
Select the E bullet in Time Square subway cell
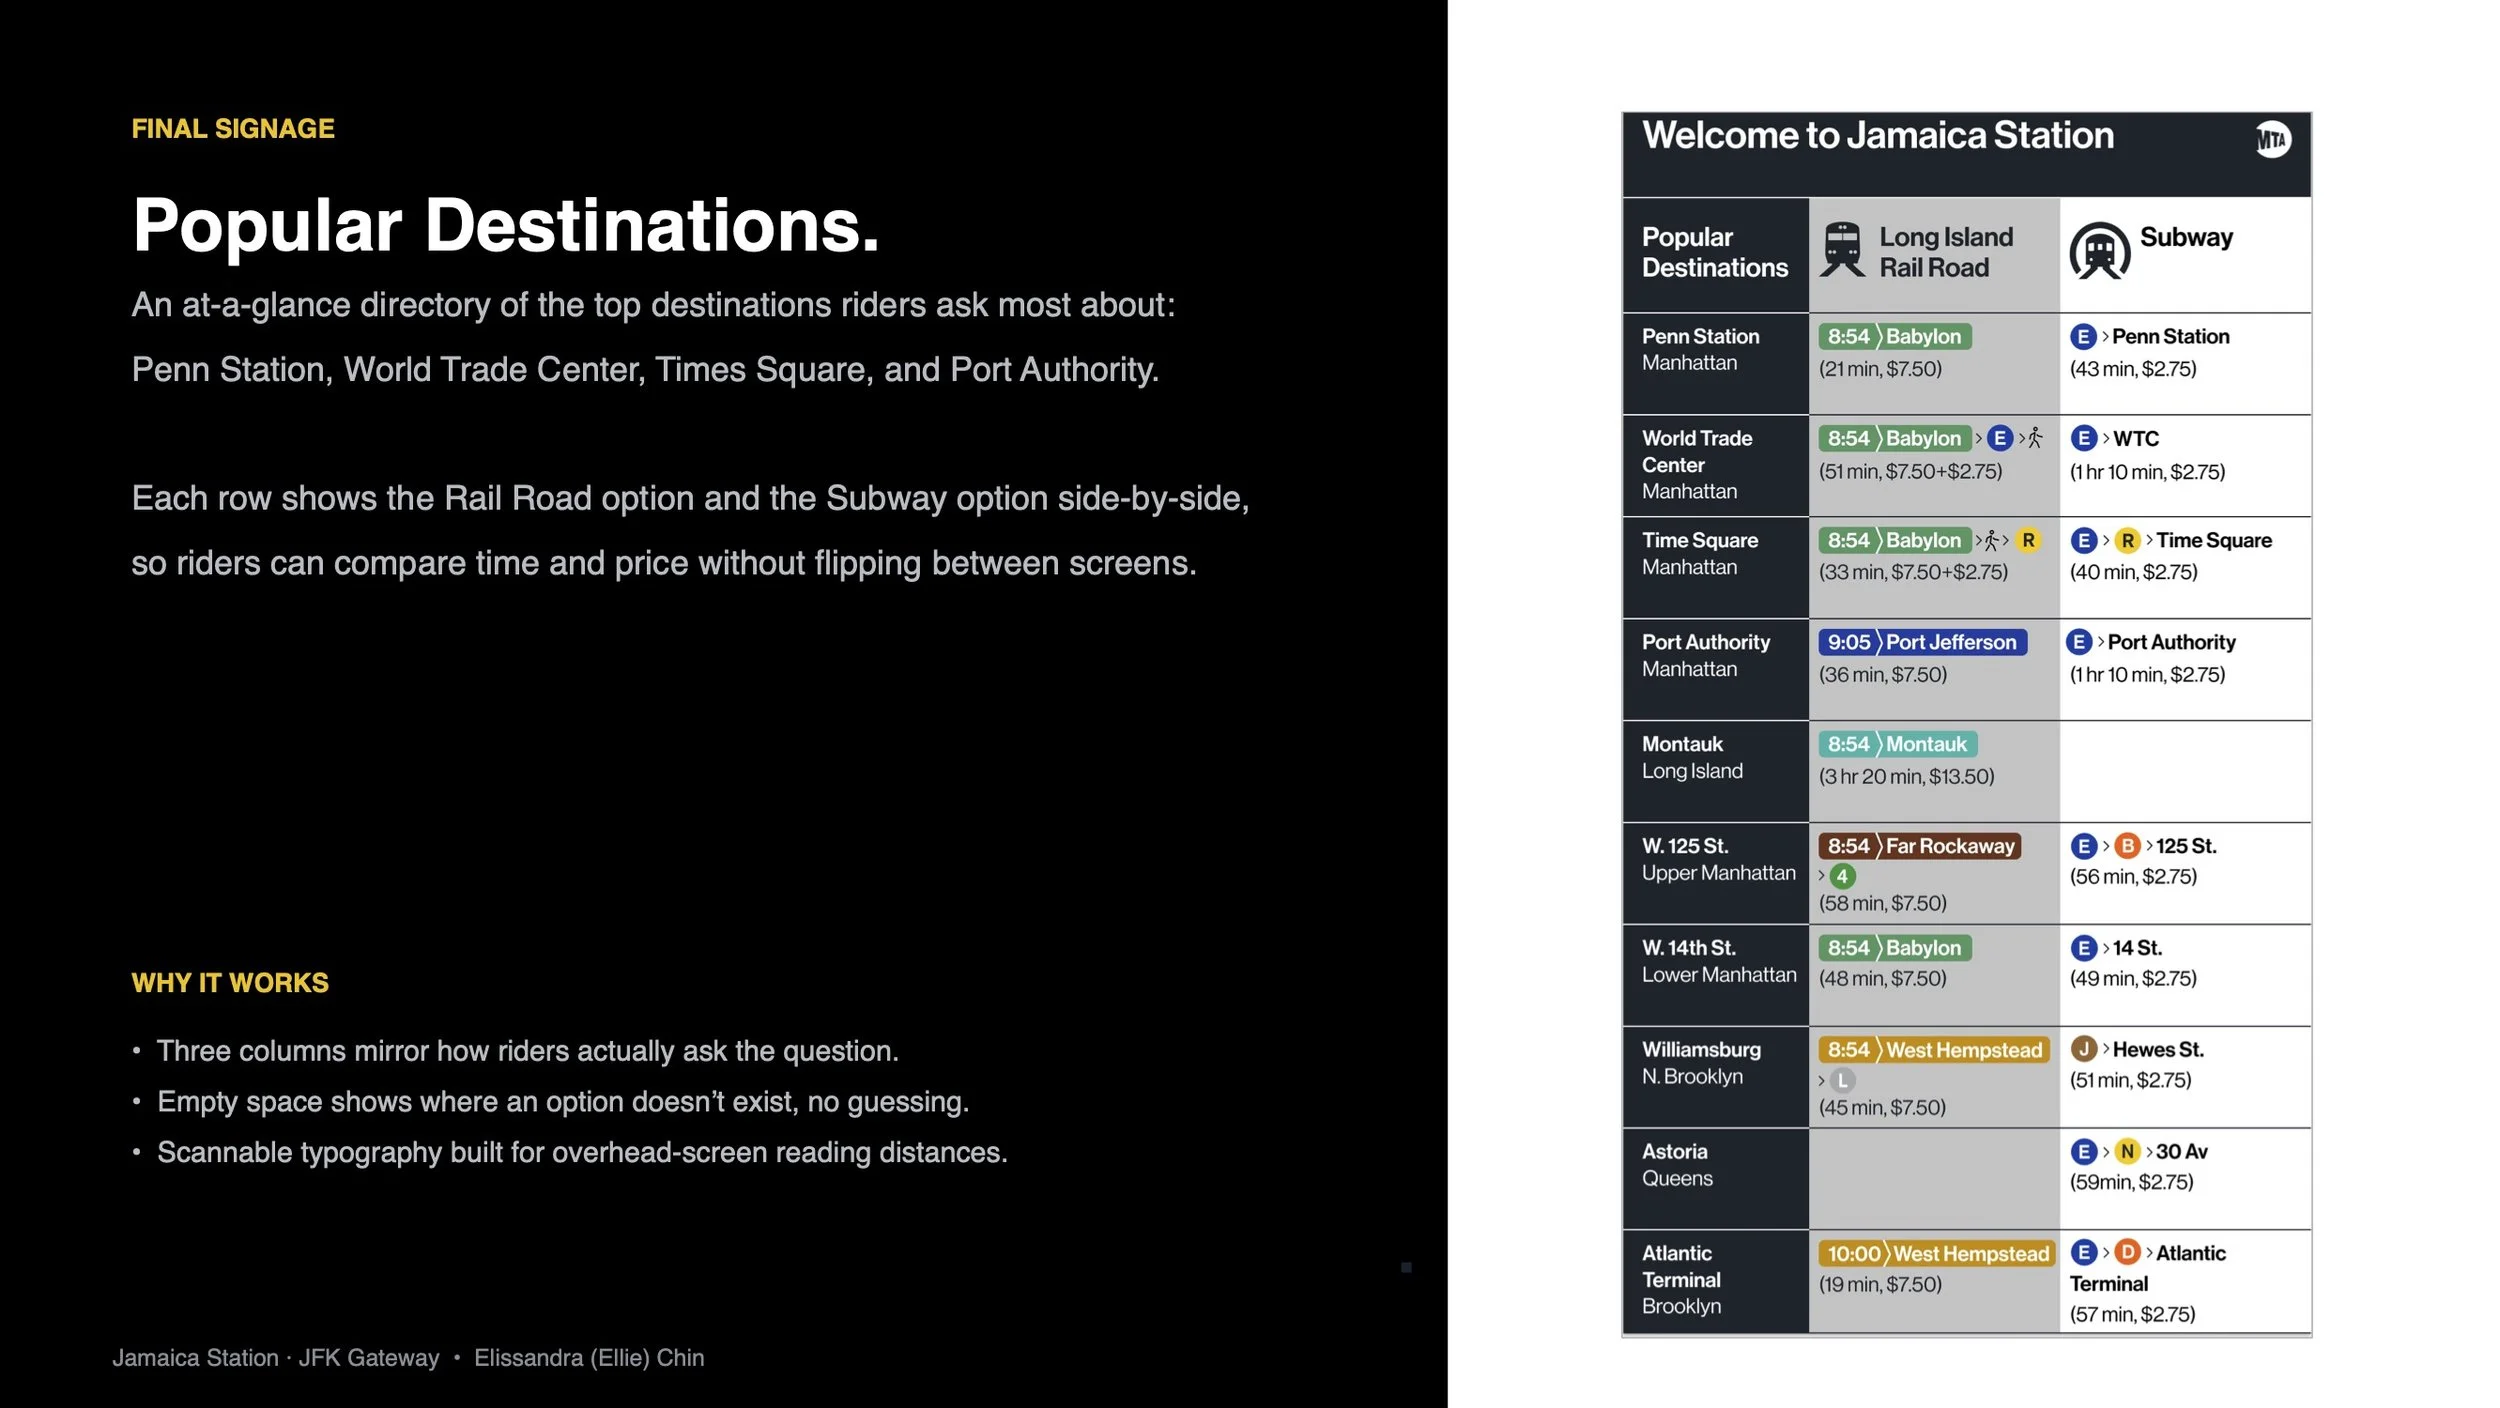click(x=2083, y=541)
